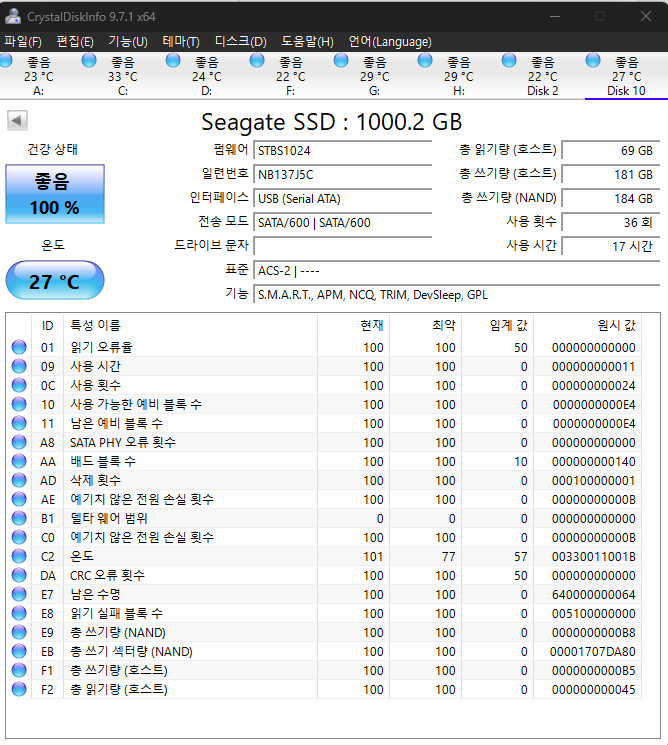Select drive F: status tab
Screen dimensions: 668x745
click(x=291, y=76)
